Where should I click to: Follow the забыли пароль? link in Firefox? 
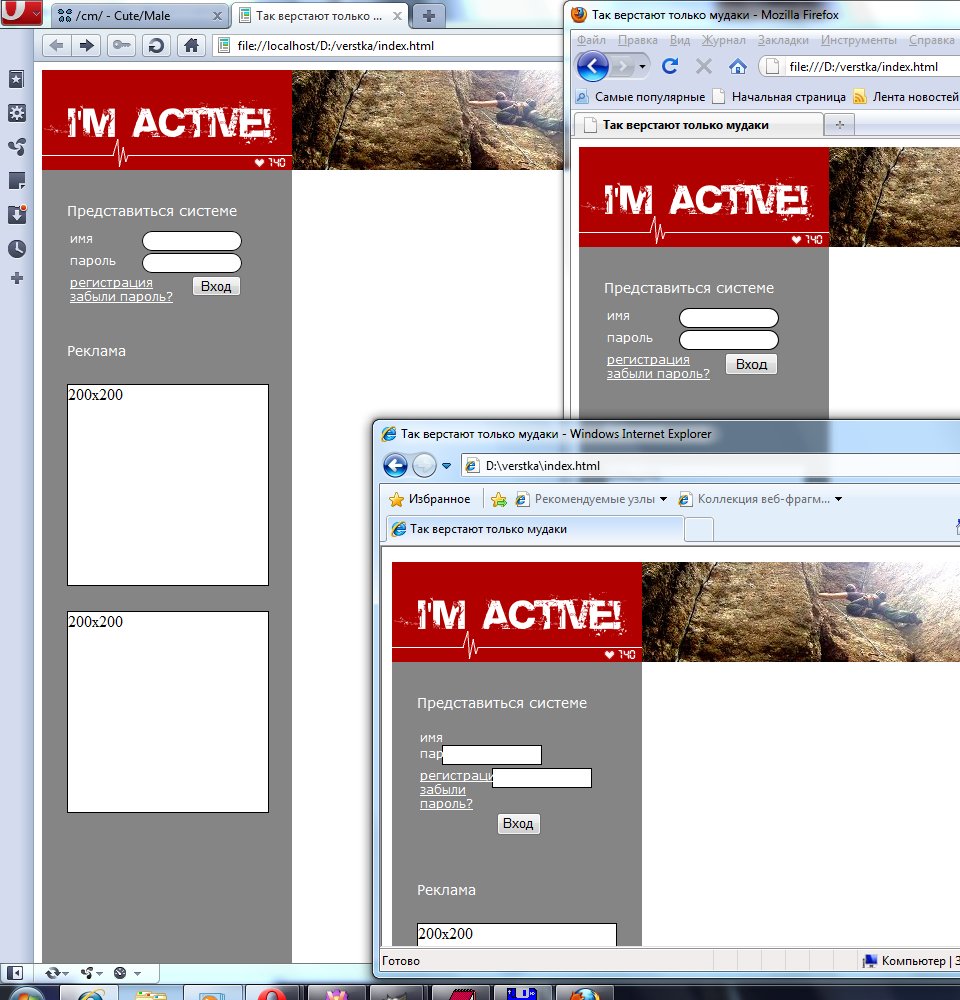658,374
